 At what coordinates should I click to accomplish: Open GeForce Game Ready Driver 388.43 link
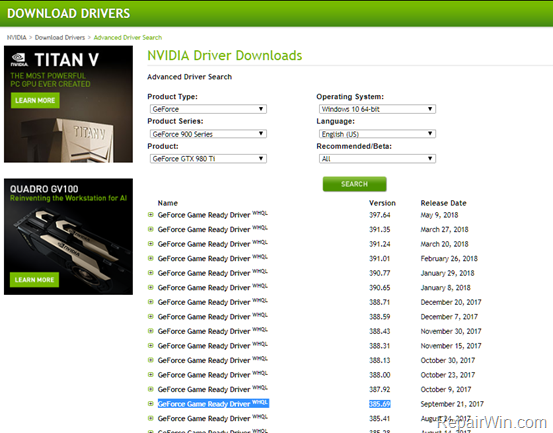(x=212, y=331)
